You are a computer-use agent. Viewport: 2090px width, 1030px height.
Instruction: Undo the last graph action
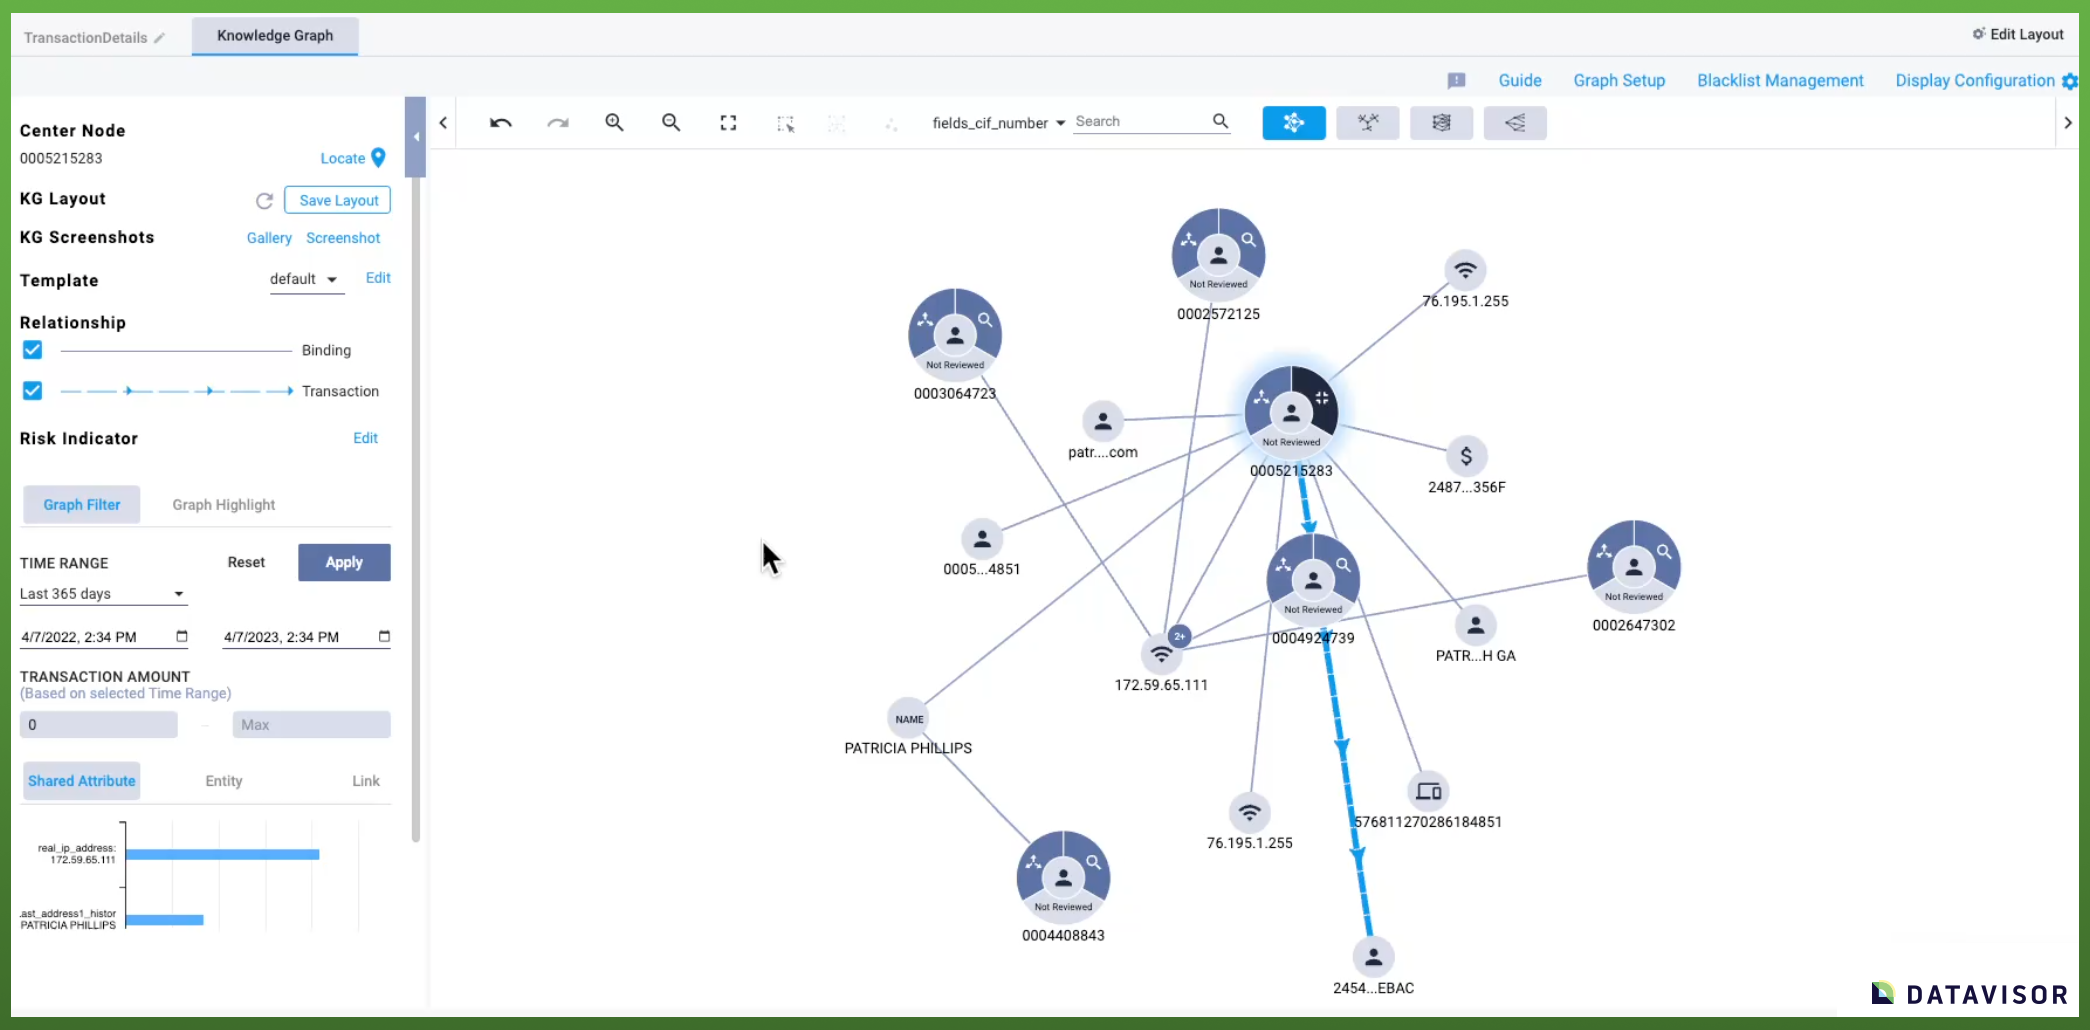[500, 122]
